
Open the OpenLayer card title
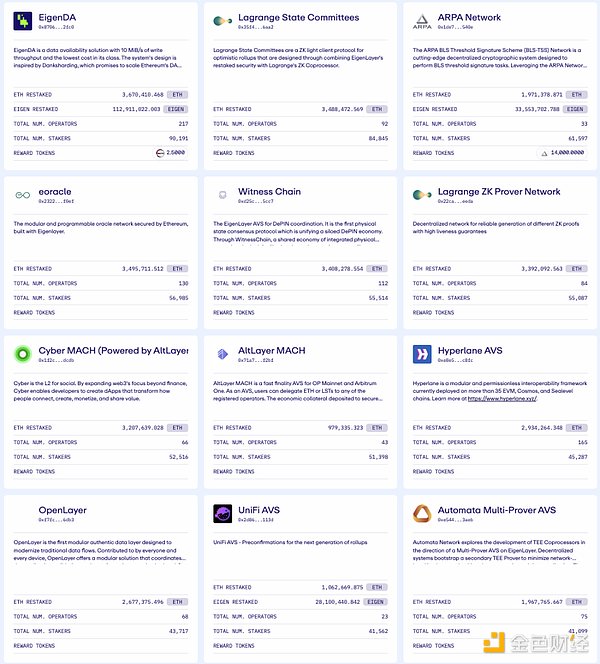pyautogui.click(x=62, y=510)
